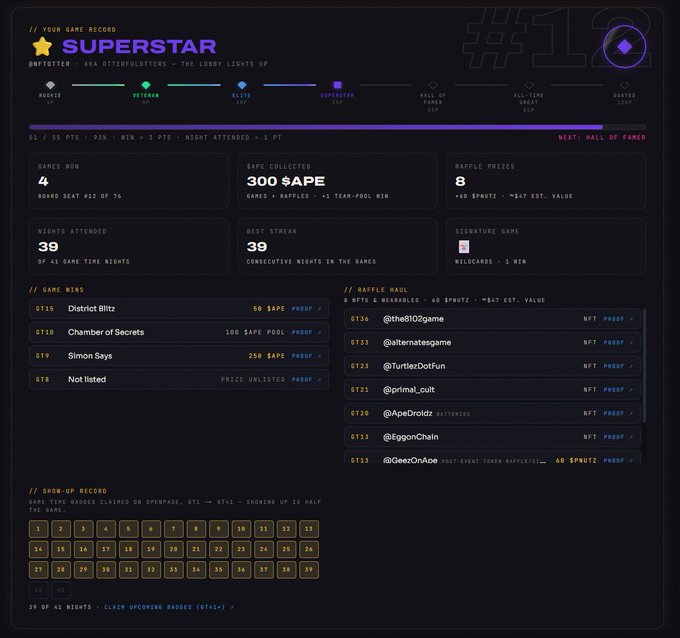The image size is (680, 638).
Task: Click the Raffle Haul list scrollbar
Action: click(644, 366)
